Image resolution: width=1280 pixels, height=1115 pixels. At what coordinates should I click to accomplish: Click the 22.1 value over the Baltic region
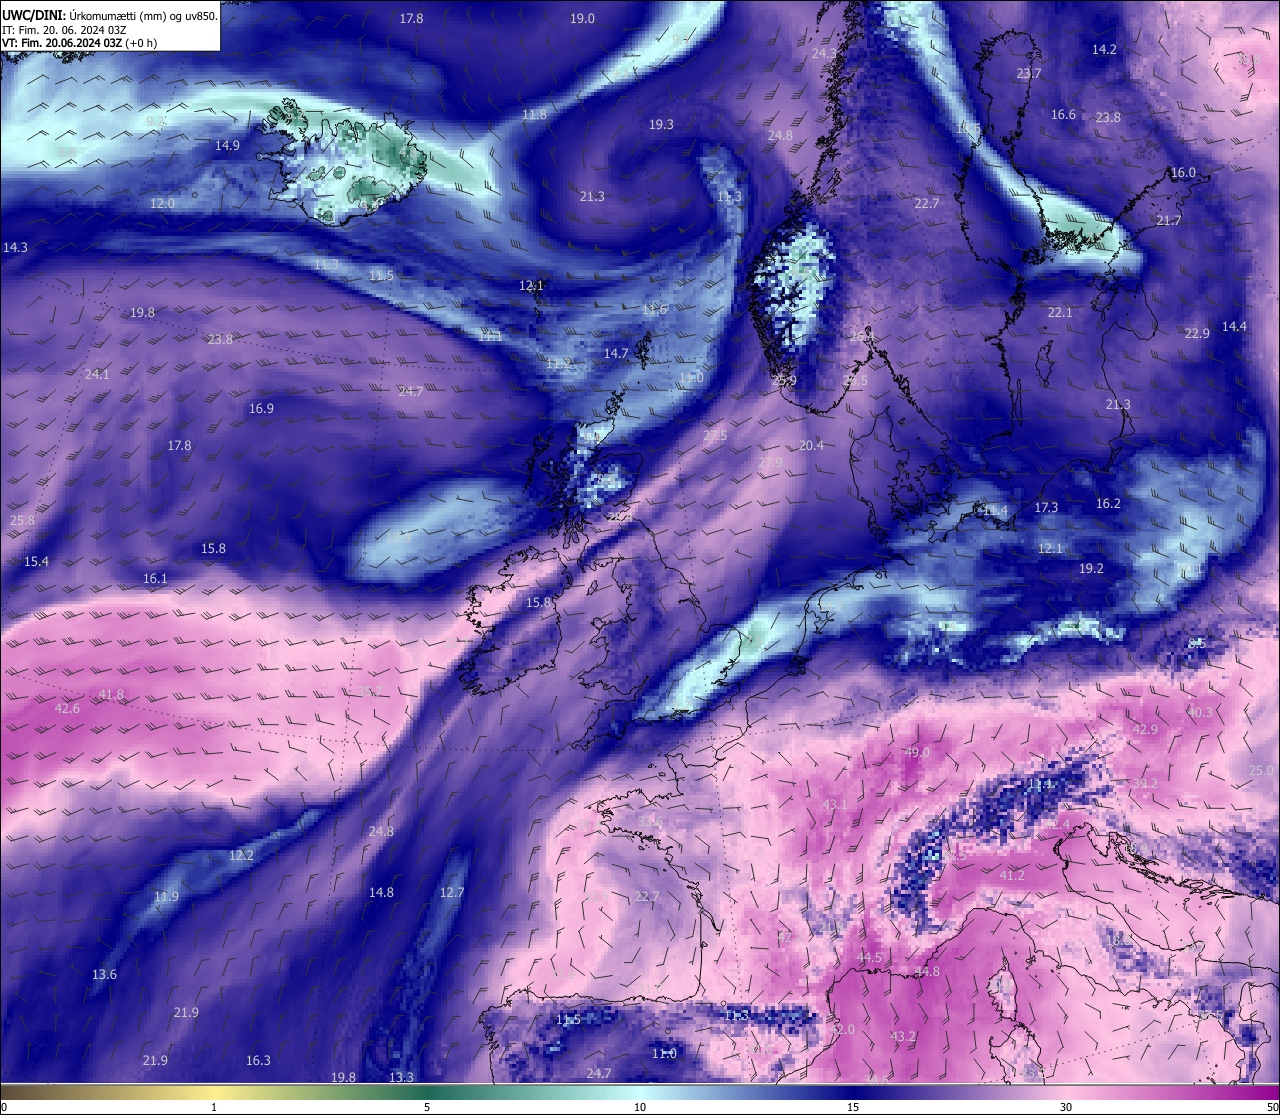(1060, 312)
